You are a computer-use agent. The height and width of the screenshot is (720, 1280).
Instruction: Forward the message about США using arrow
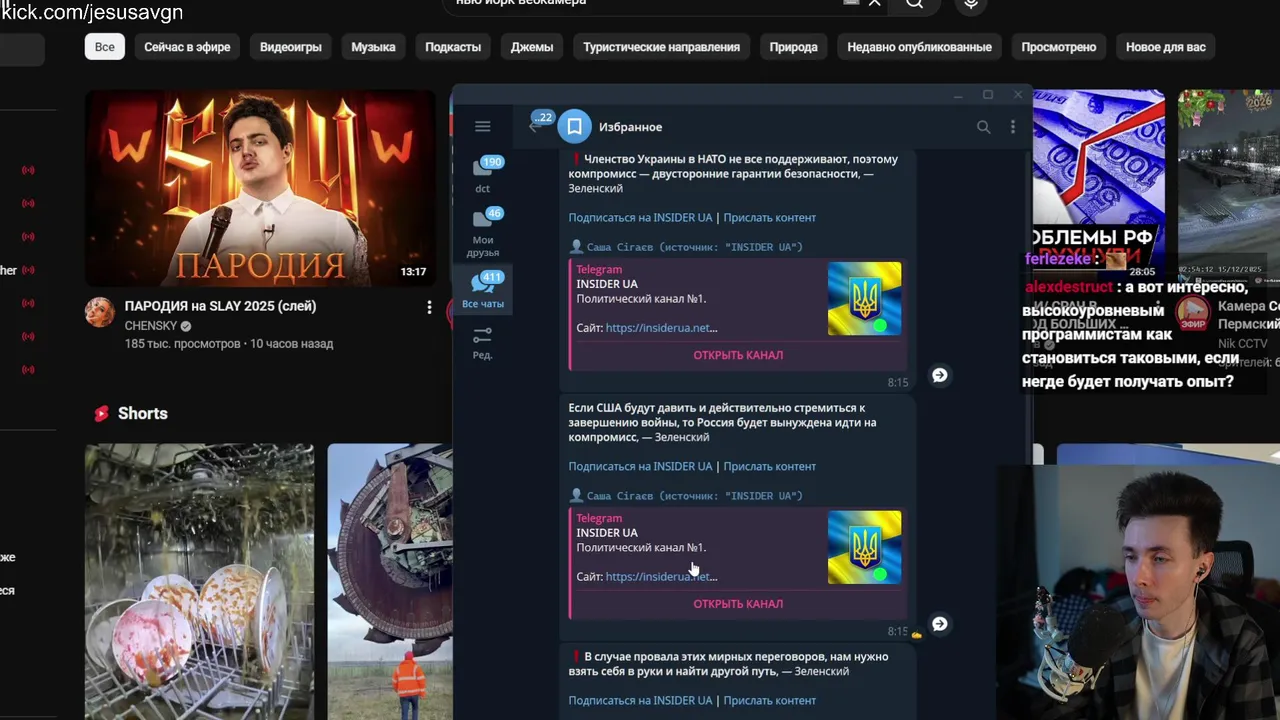pyautogui.click(x=940, y=624)
